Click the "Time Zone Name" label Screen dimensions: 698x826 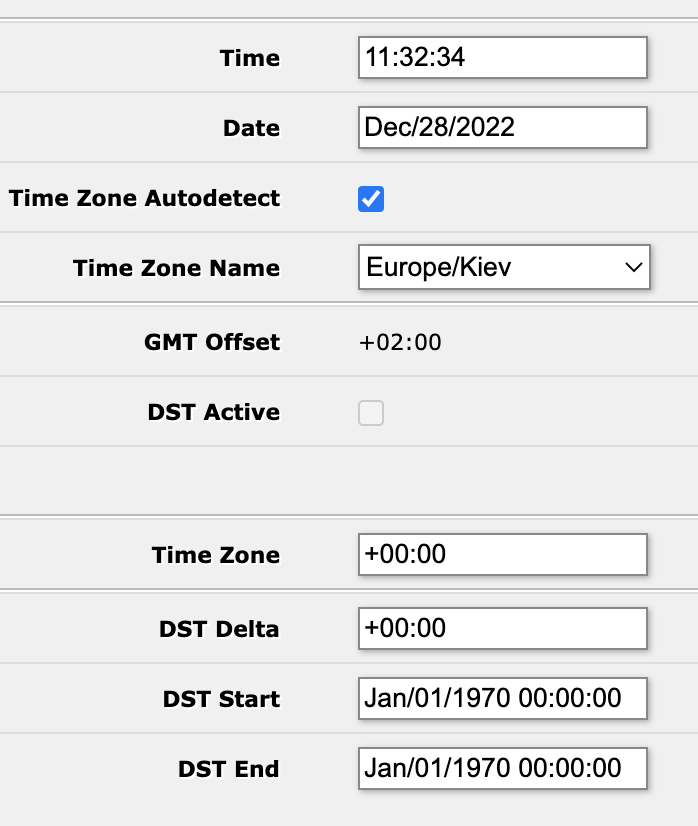(x=177, y=268)
